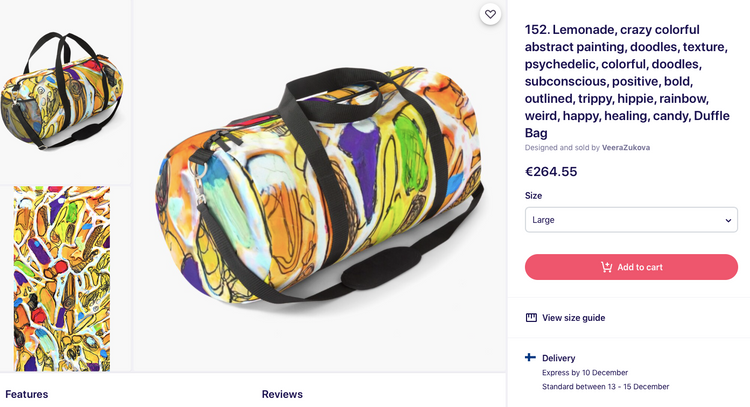Click the €264.55 price
The height and width of the screenshot is (407, 750).
[551, 171]
